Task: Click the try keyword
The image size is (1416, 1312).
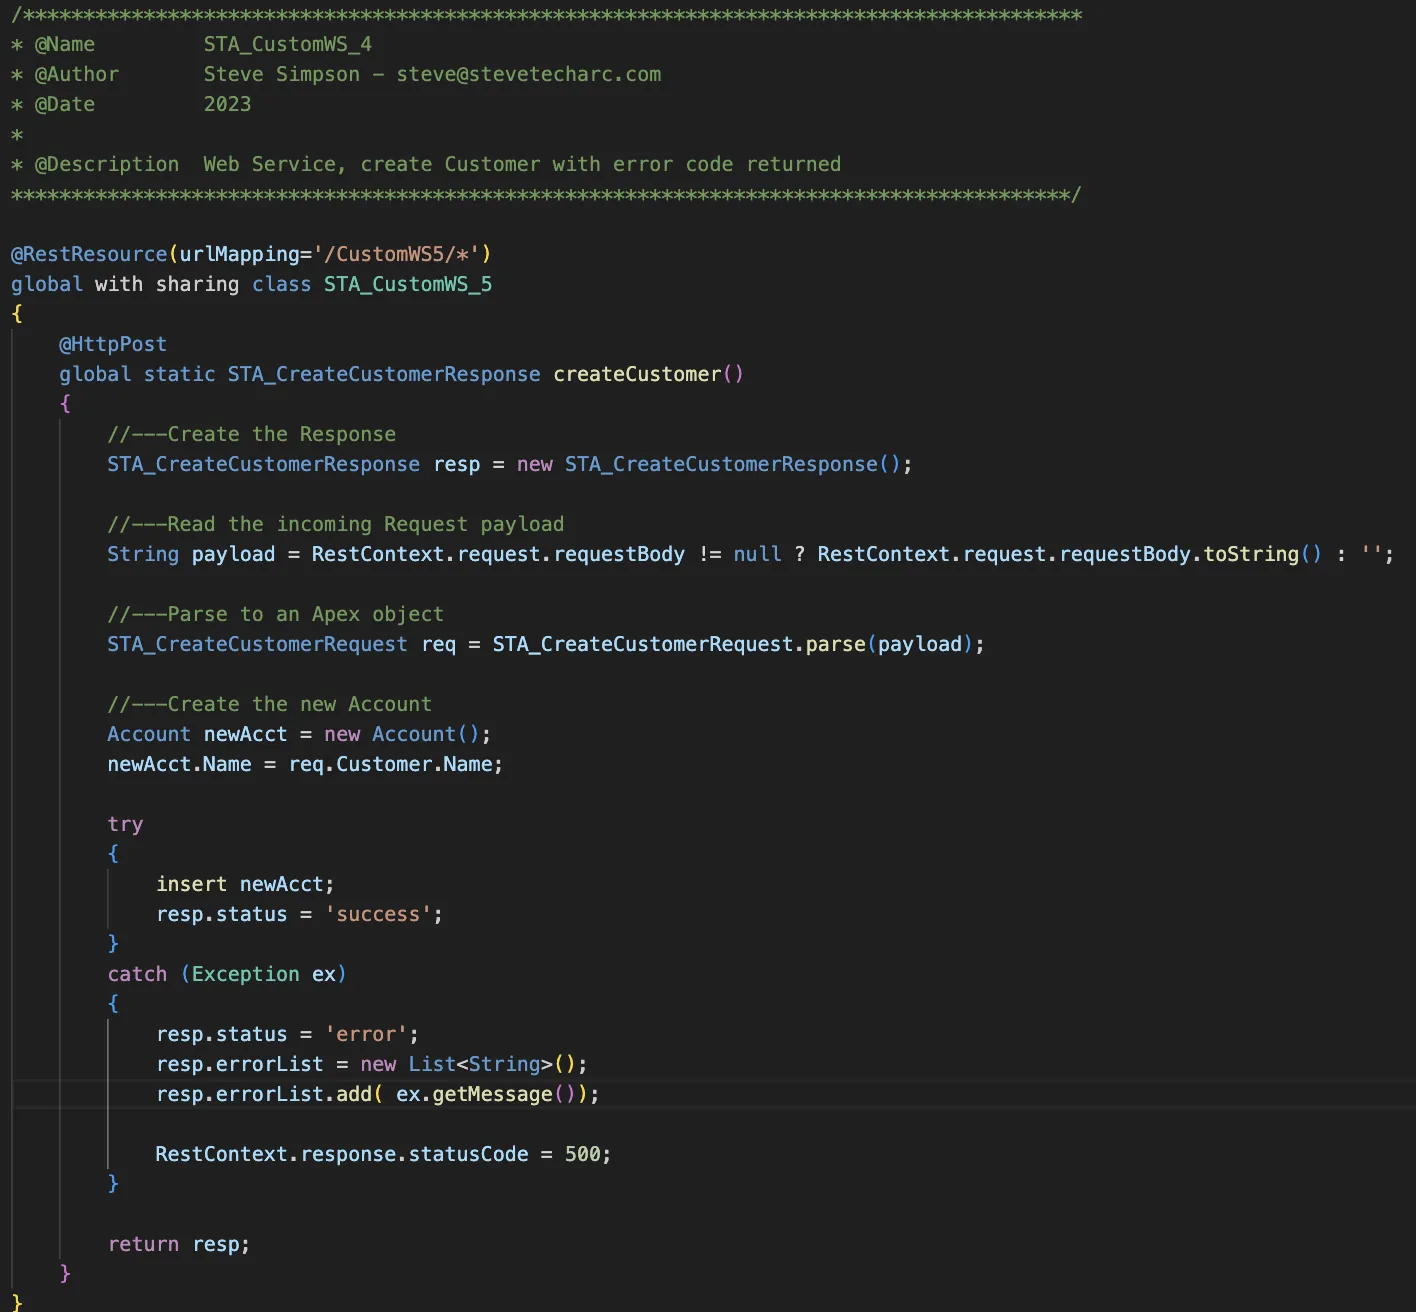Action: 126,824
